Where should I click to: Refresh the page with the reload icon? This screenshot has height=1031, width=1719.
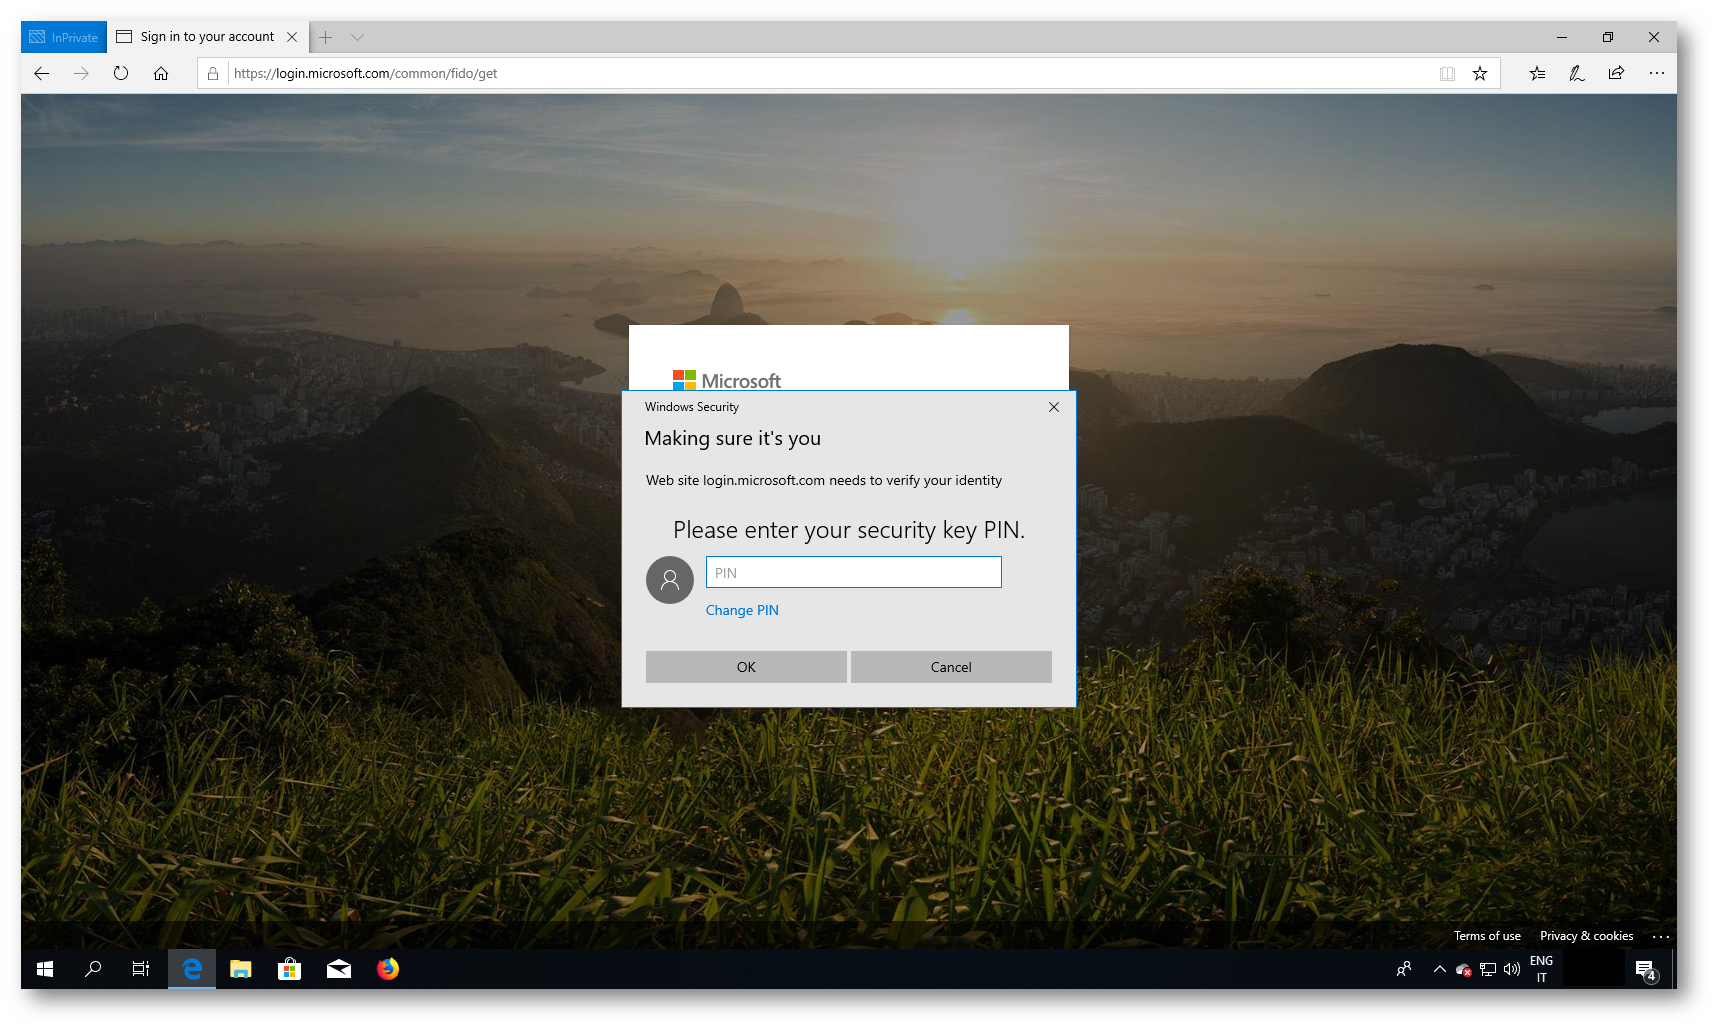point(121,73)
